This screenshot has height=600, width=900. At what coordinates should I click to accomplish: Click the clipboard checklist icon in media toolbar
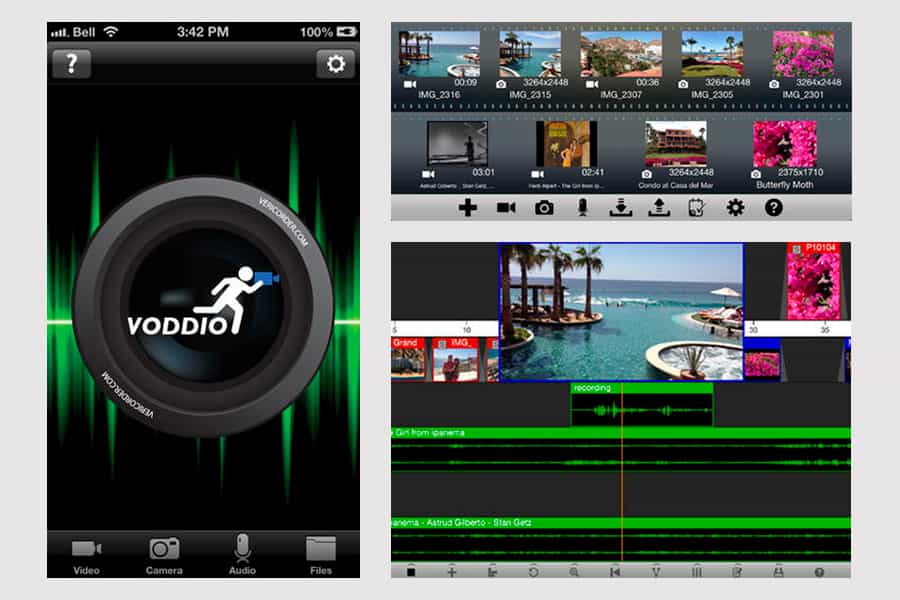696,208
